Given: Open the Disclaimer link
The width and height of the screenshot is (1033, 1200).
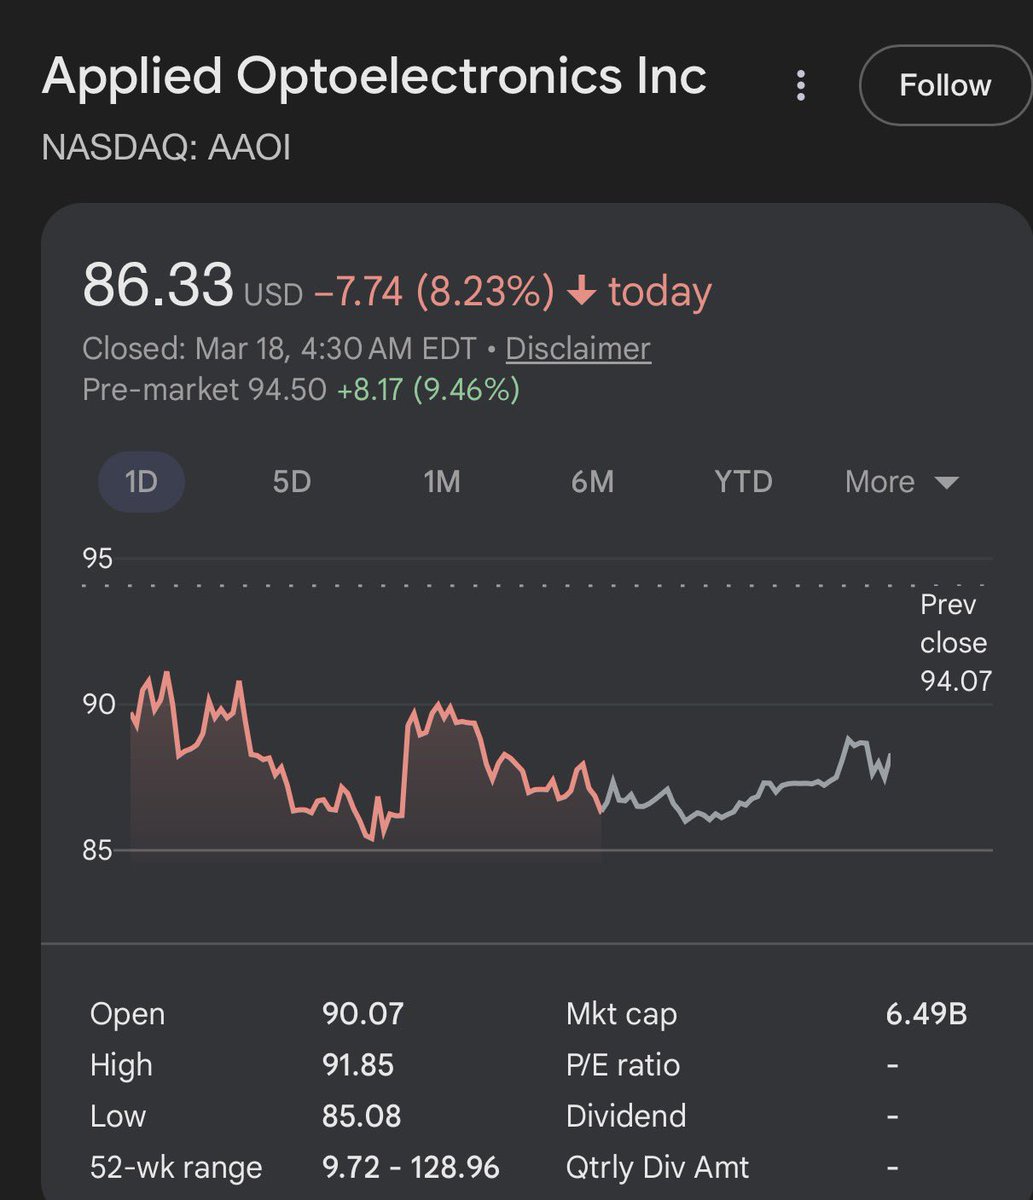Looking at the screenshot, I should [x=578, y=348].
